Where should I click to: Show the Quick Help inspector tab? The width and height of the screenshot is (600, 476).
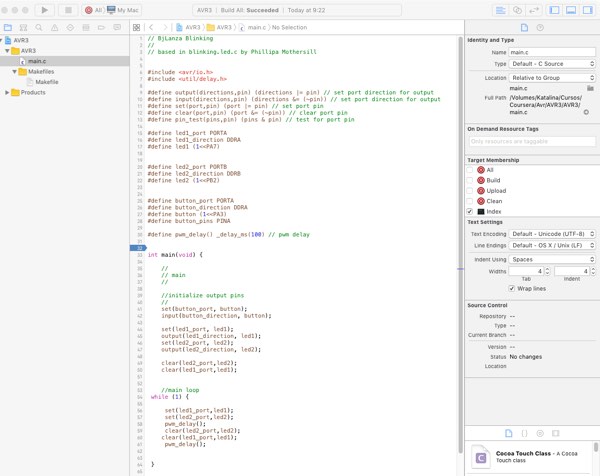540,28
